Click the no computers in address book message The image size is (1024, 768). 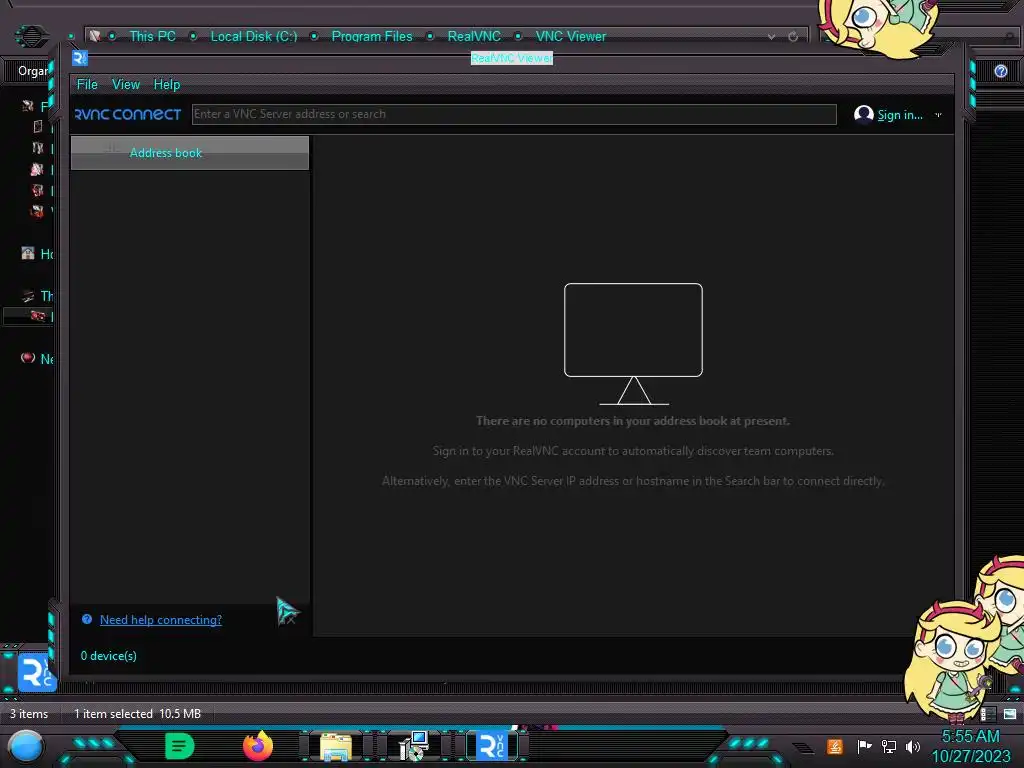[633, 421]
